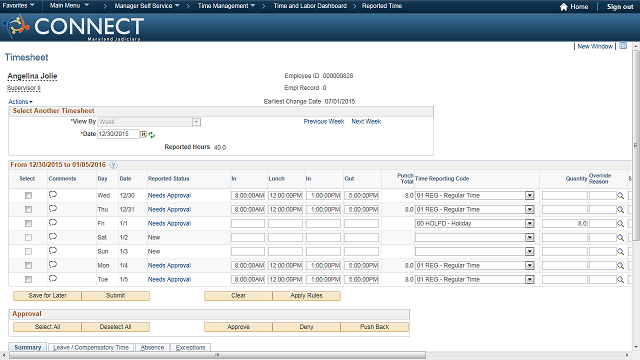Click the green refresh icon next to the date

click(x=152, y=135)
